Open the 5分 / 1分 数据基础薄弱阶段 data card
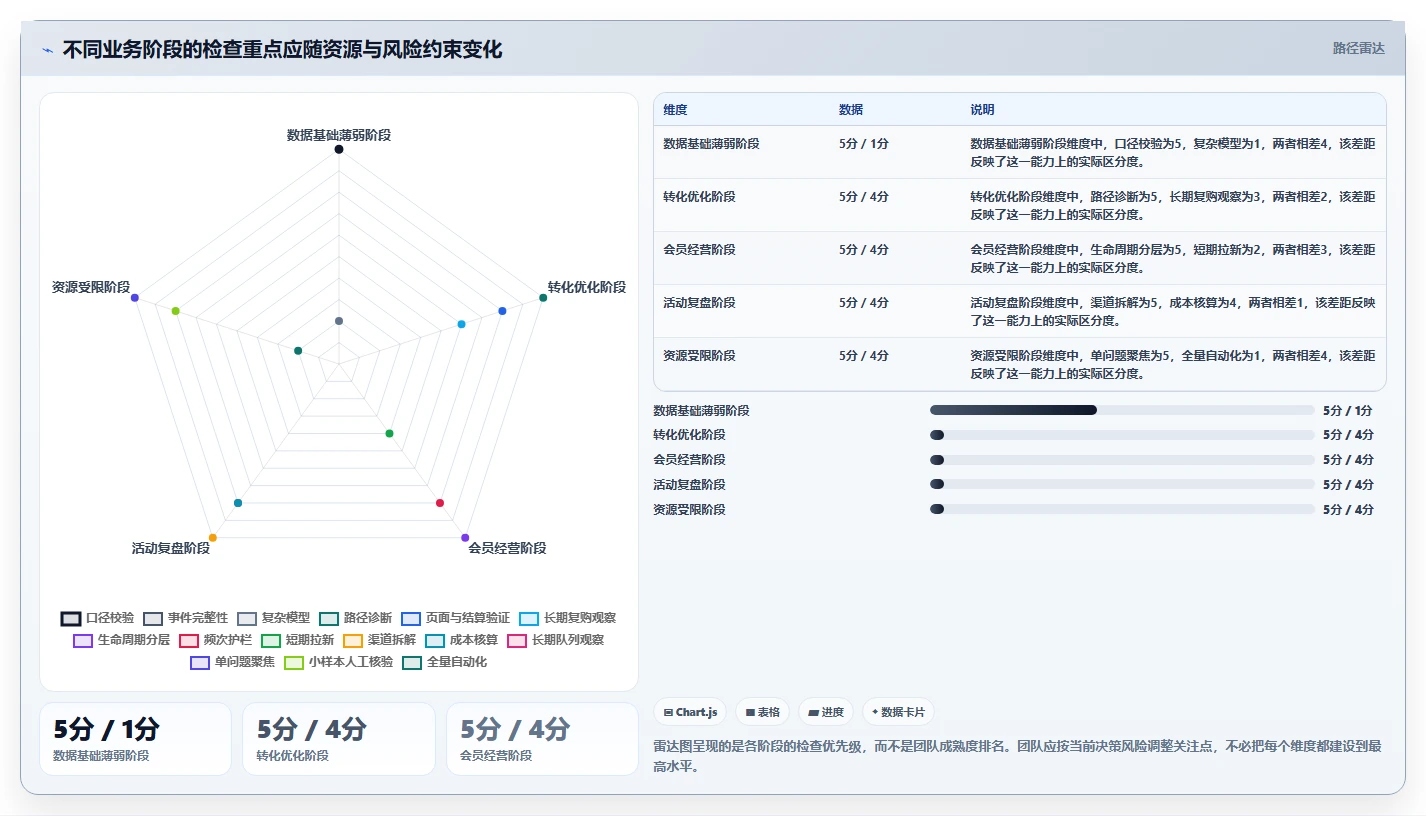This screenshot has width=1426, height=816. [135, 739]
